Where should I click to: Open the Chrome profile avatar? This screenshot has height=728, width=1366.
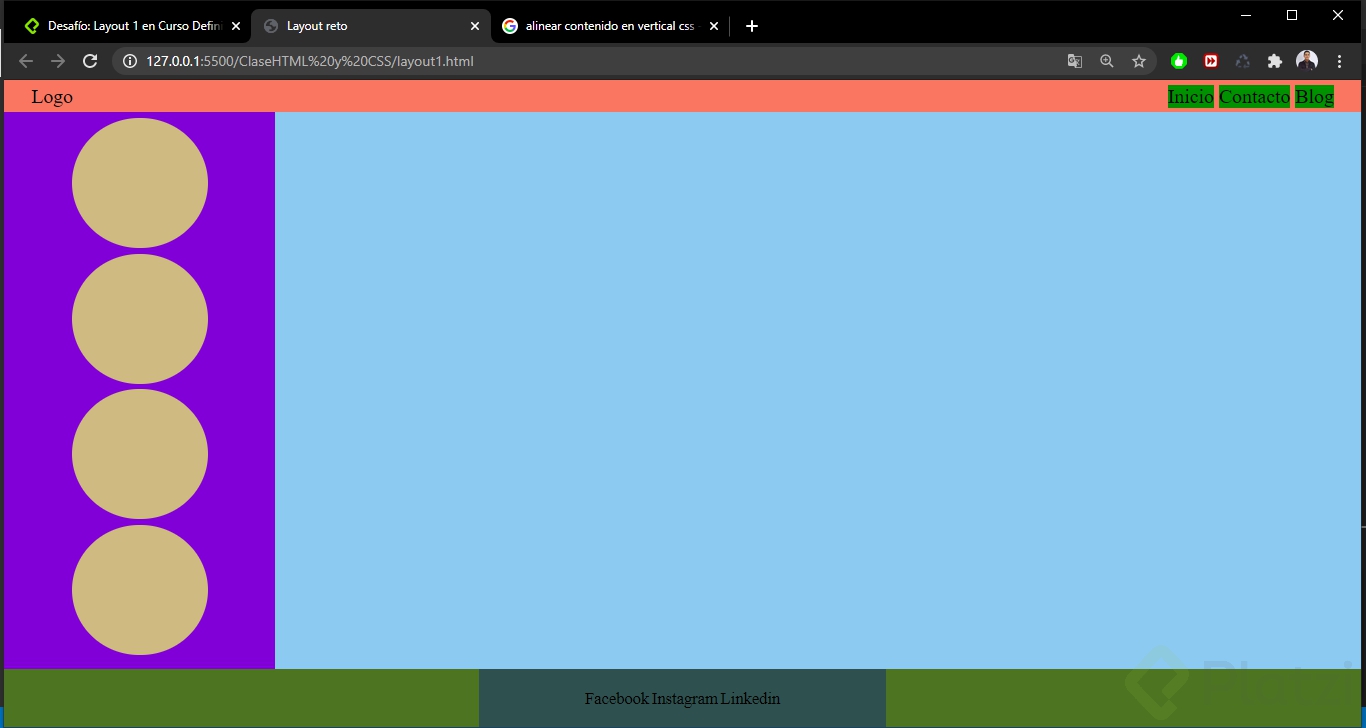1307,61
